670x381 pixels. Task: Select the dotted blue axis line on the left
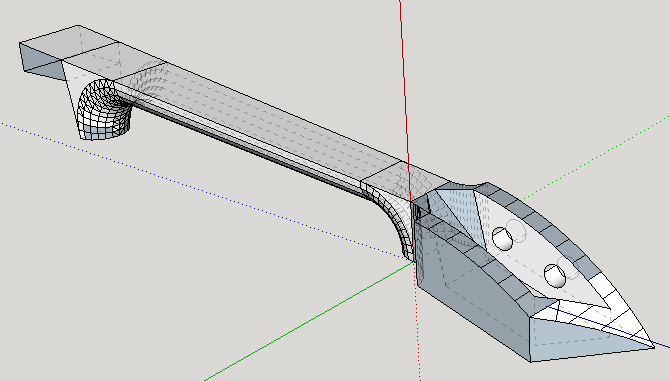pyautogui.click(x=205, y=190)
